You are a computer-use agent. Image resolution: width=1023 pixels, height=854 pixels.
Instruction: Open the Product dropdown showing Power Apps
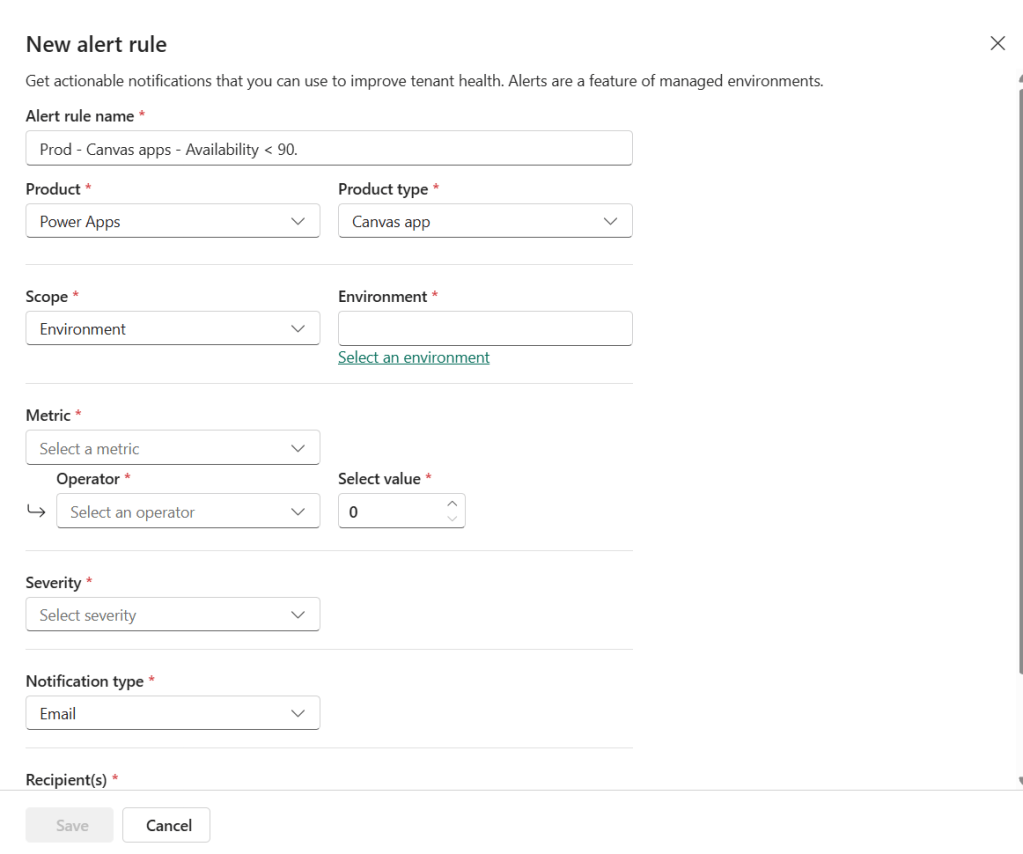172,221
